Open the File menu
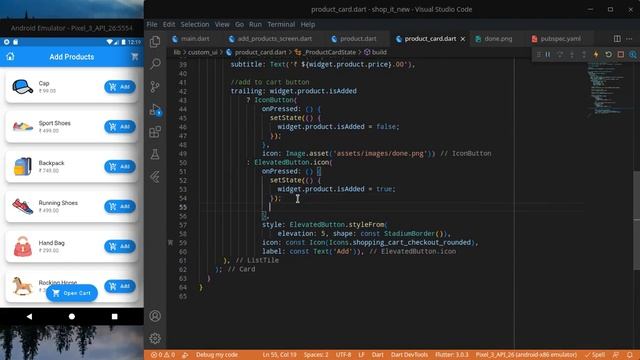The image size is (640, 360). (x=152, y=24)
